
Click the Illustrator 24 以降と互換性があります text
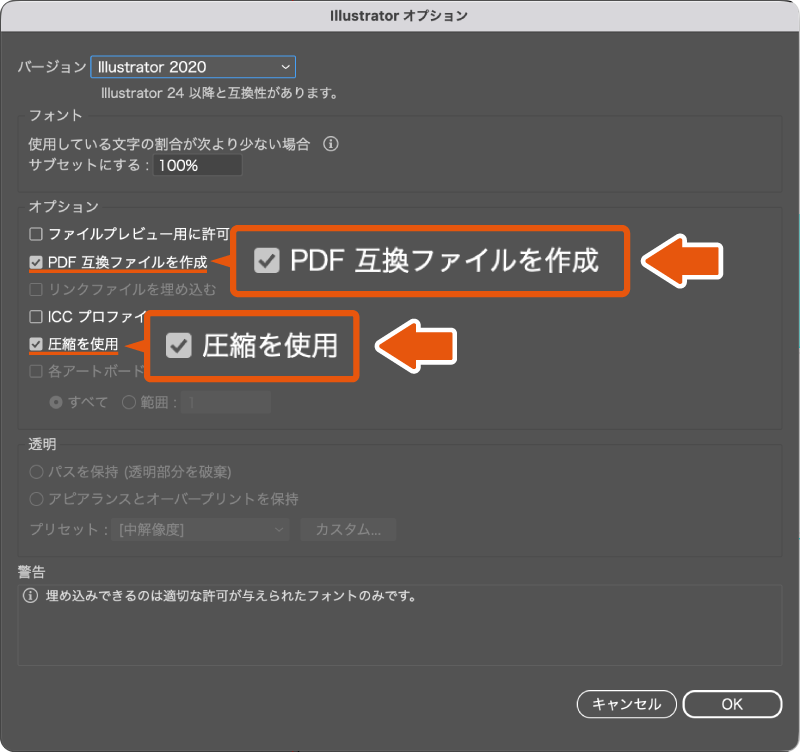coord(219,93)
